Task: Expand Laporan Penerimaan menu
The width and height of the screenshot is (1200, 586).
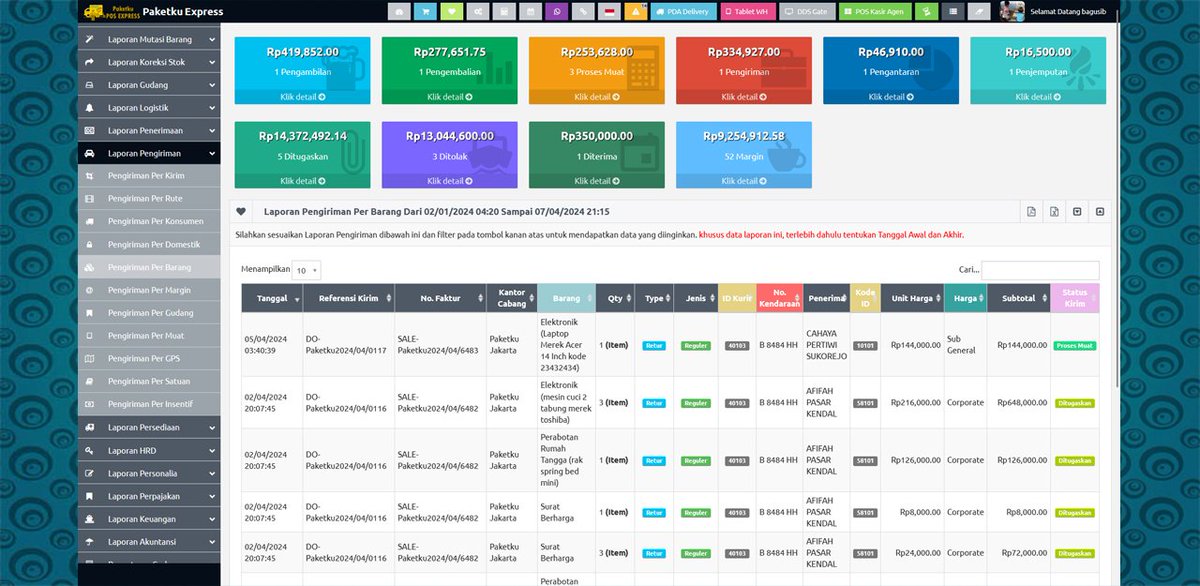Action: [x=149, y=131]
